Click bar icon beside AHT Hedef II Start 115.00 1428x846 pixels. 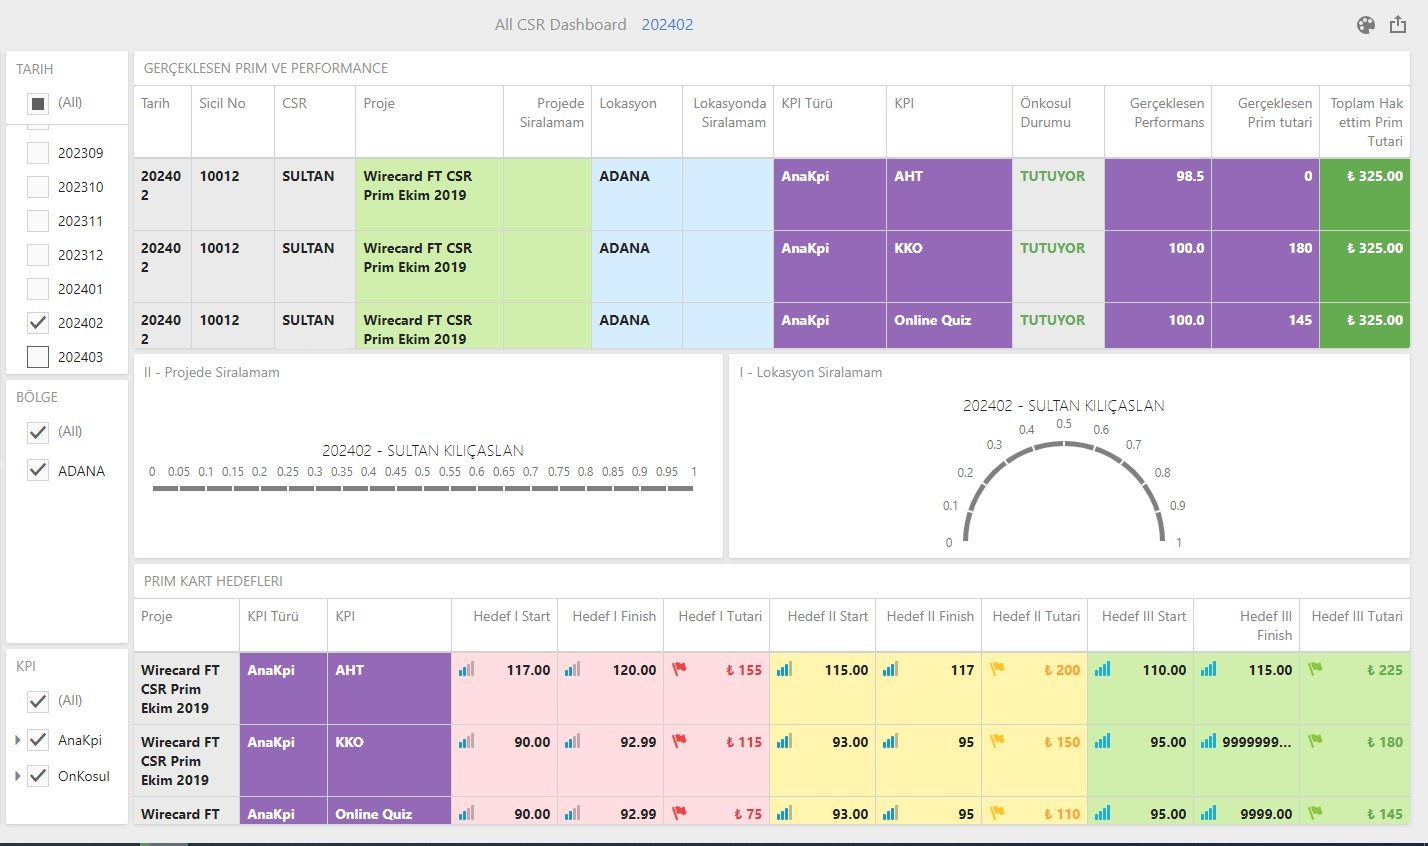point(784,670)
